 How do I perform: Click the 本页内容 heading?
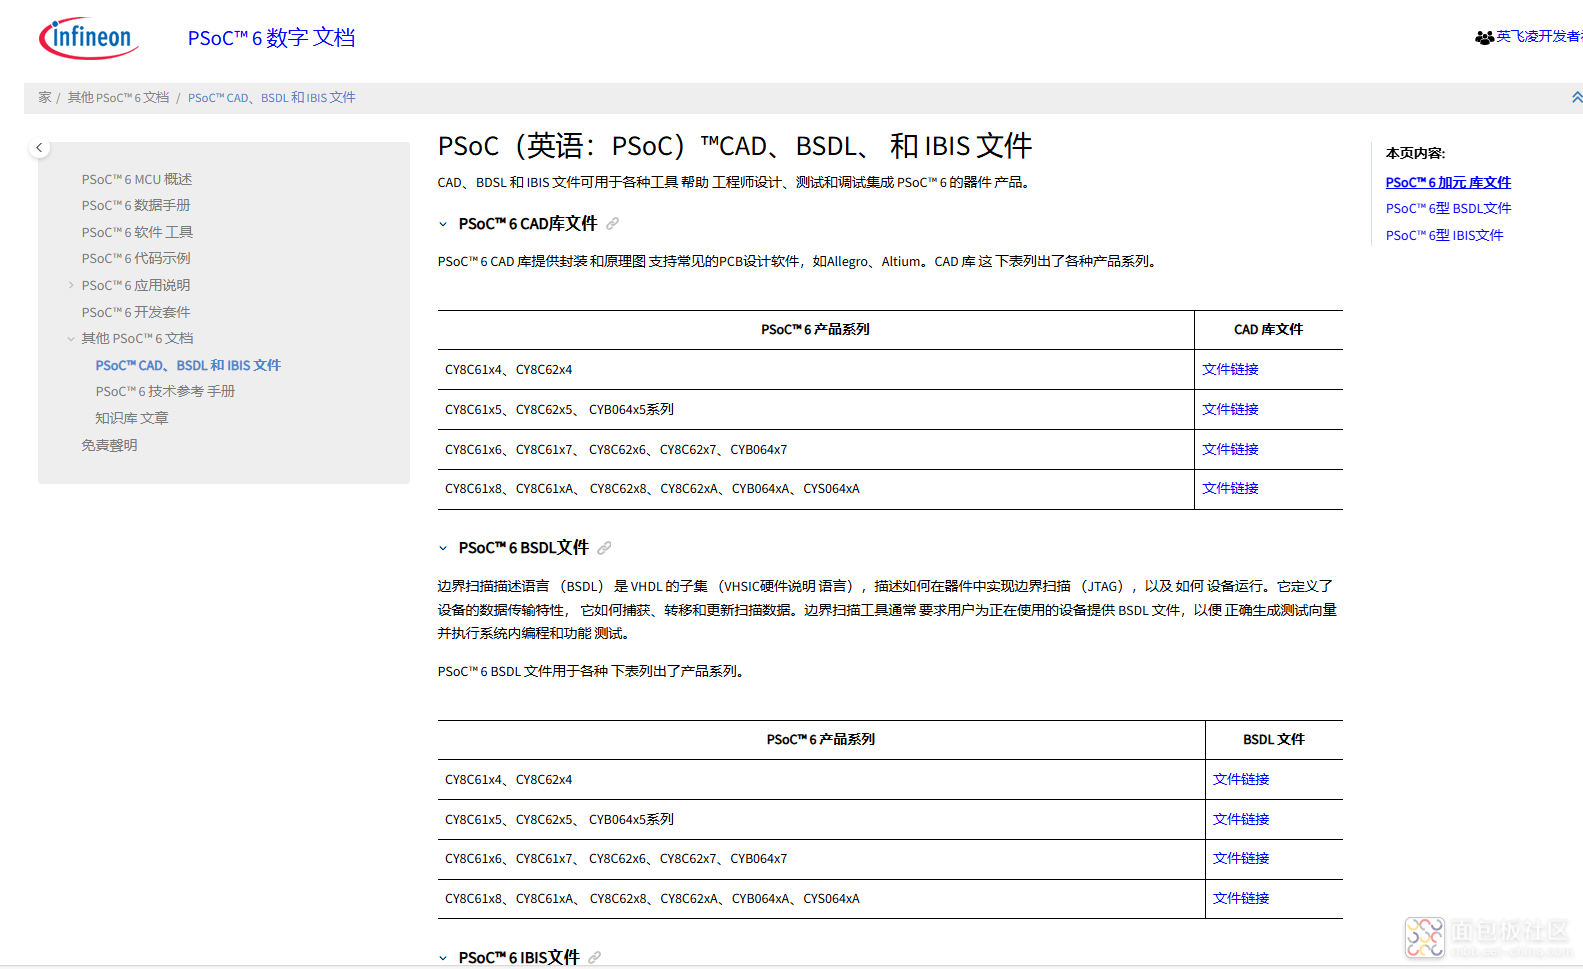[x=1415, y=153]
